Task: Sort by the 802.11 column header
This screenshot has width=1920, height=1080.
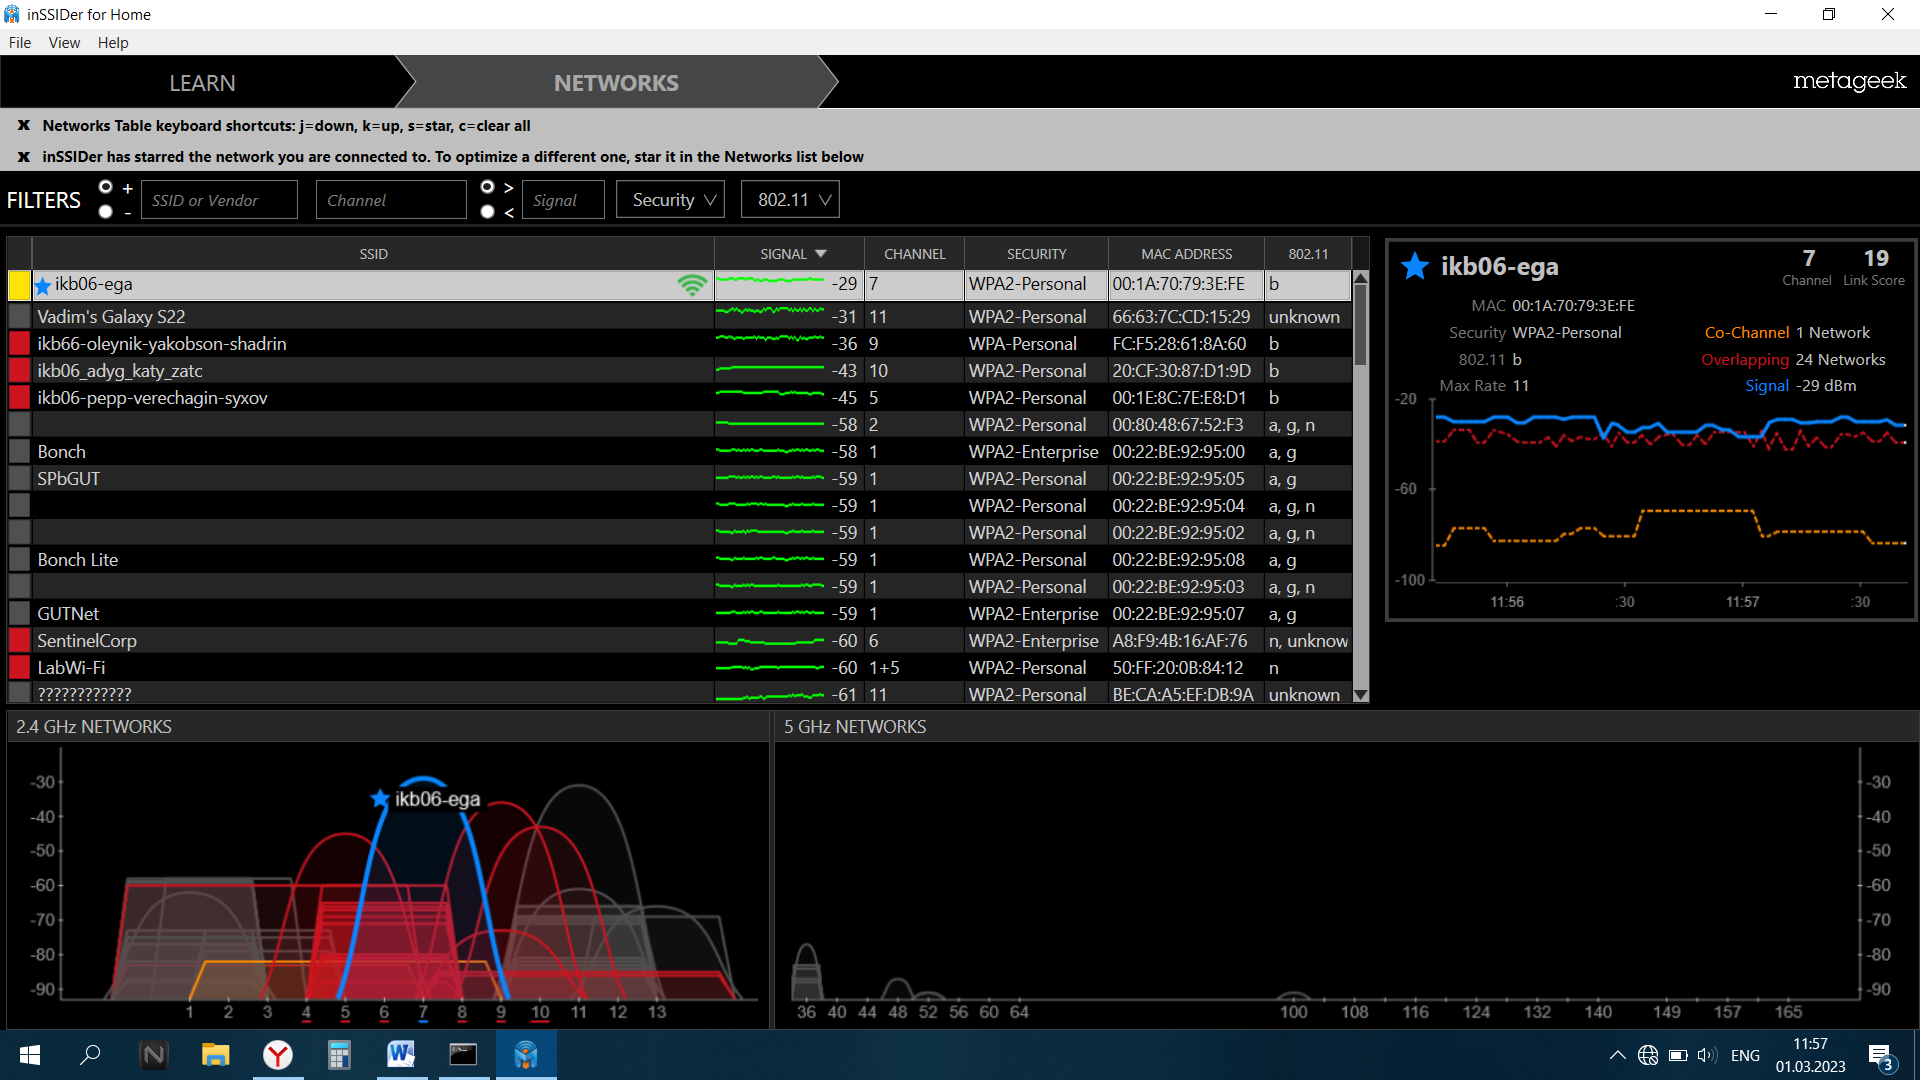Action: [x=1308, y=254]
